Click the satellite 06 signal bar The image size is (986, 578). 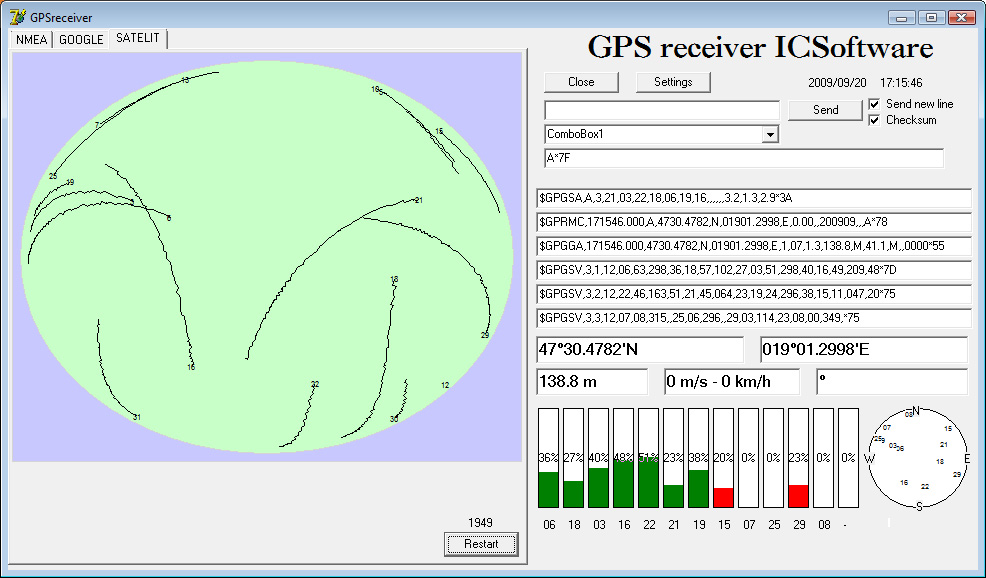[548, 458]
